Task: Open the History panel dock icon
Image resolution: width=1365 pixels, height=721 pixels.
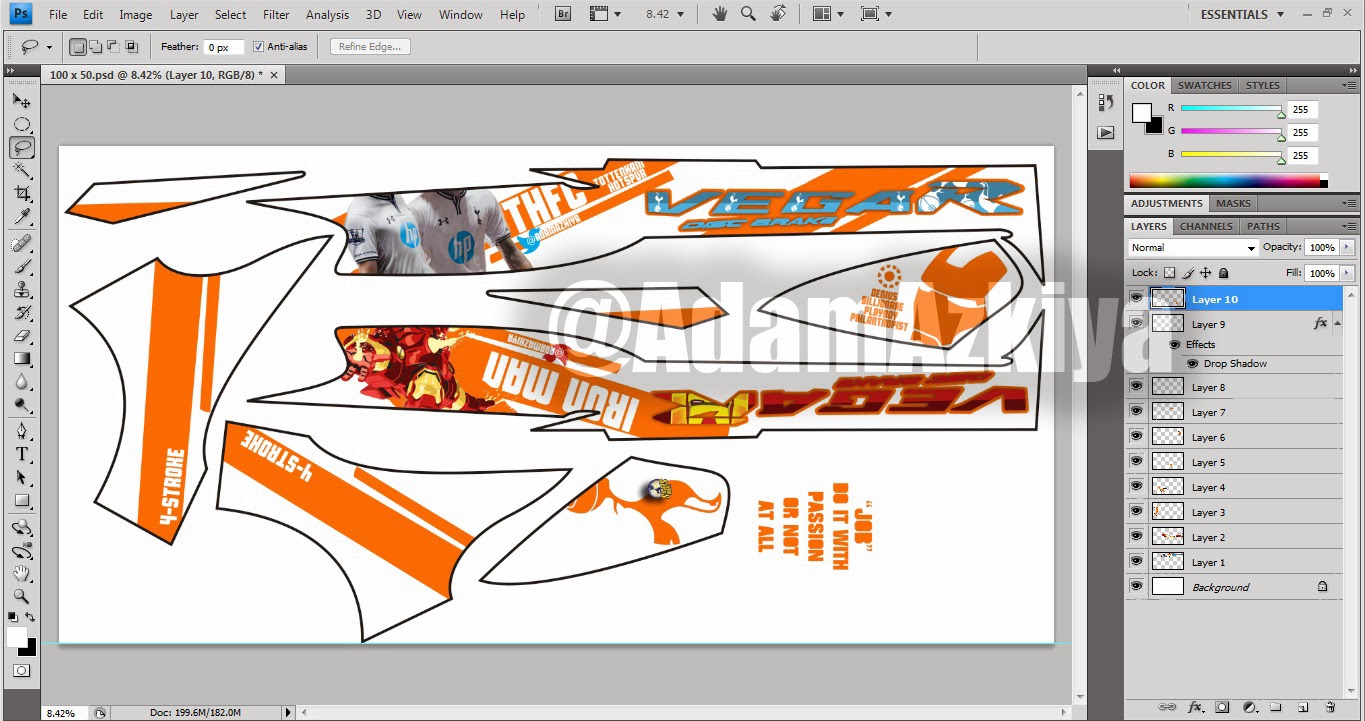Action: coord(1105,102)
